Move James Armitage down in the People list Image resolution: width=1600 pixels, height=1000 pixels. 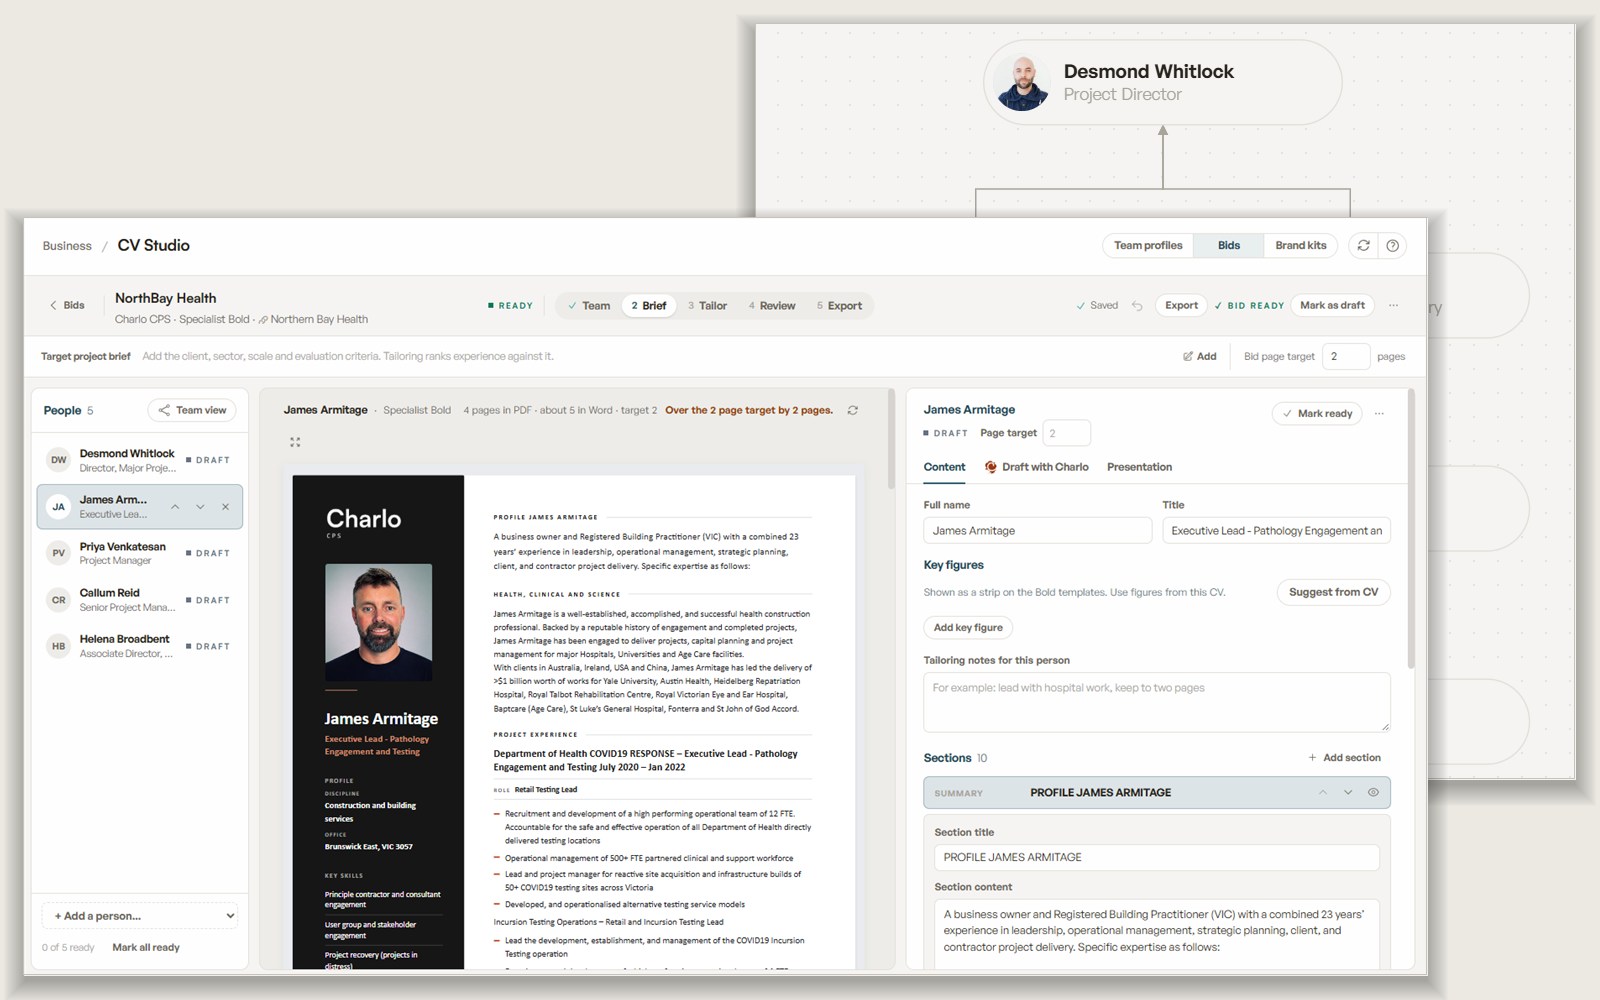(200, 507)
